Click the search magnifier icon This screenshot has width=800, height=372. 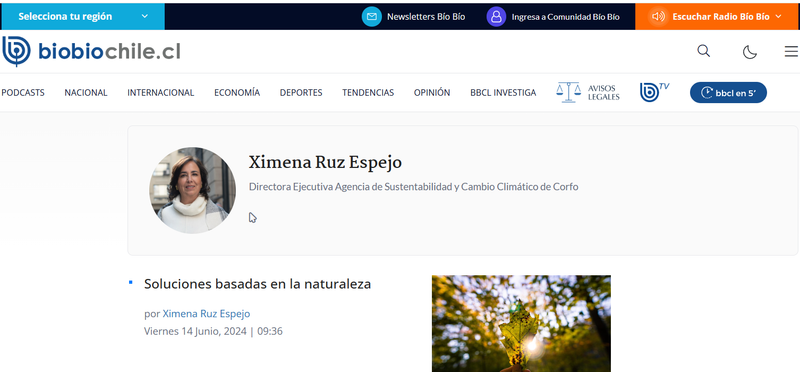tap(704, 51)
